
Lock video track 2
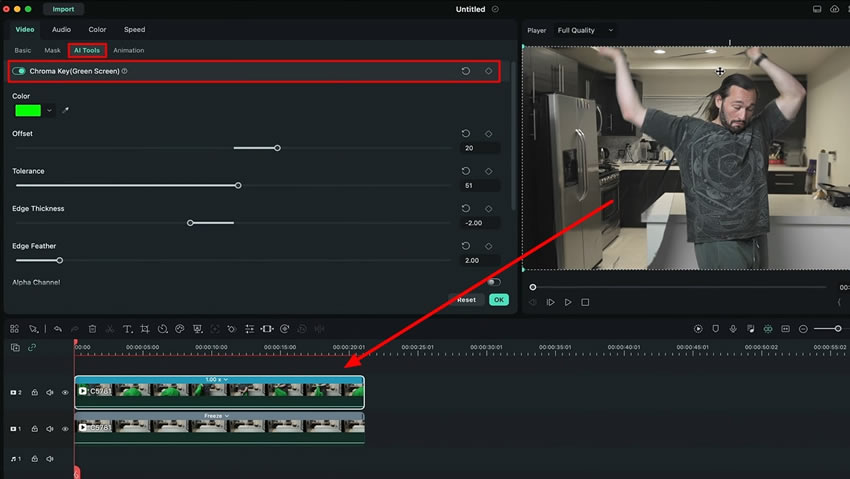(35, 392)
